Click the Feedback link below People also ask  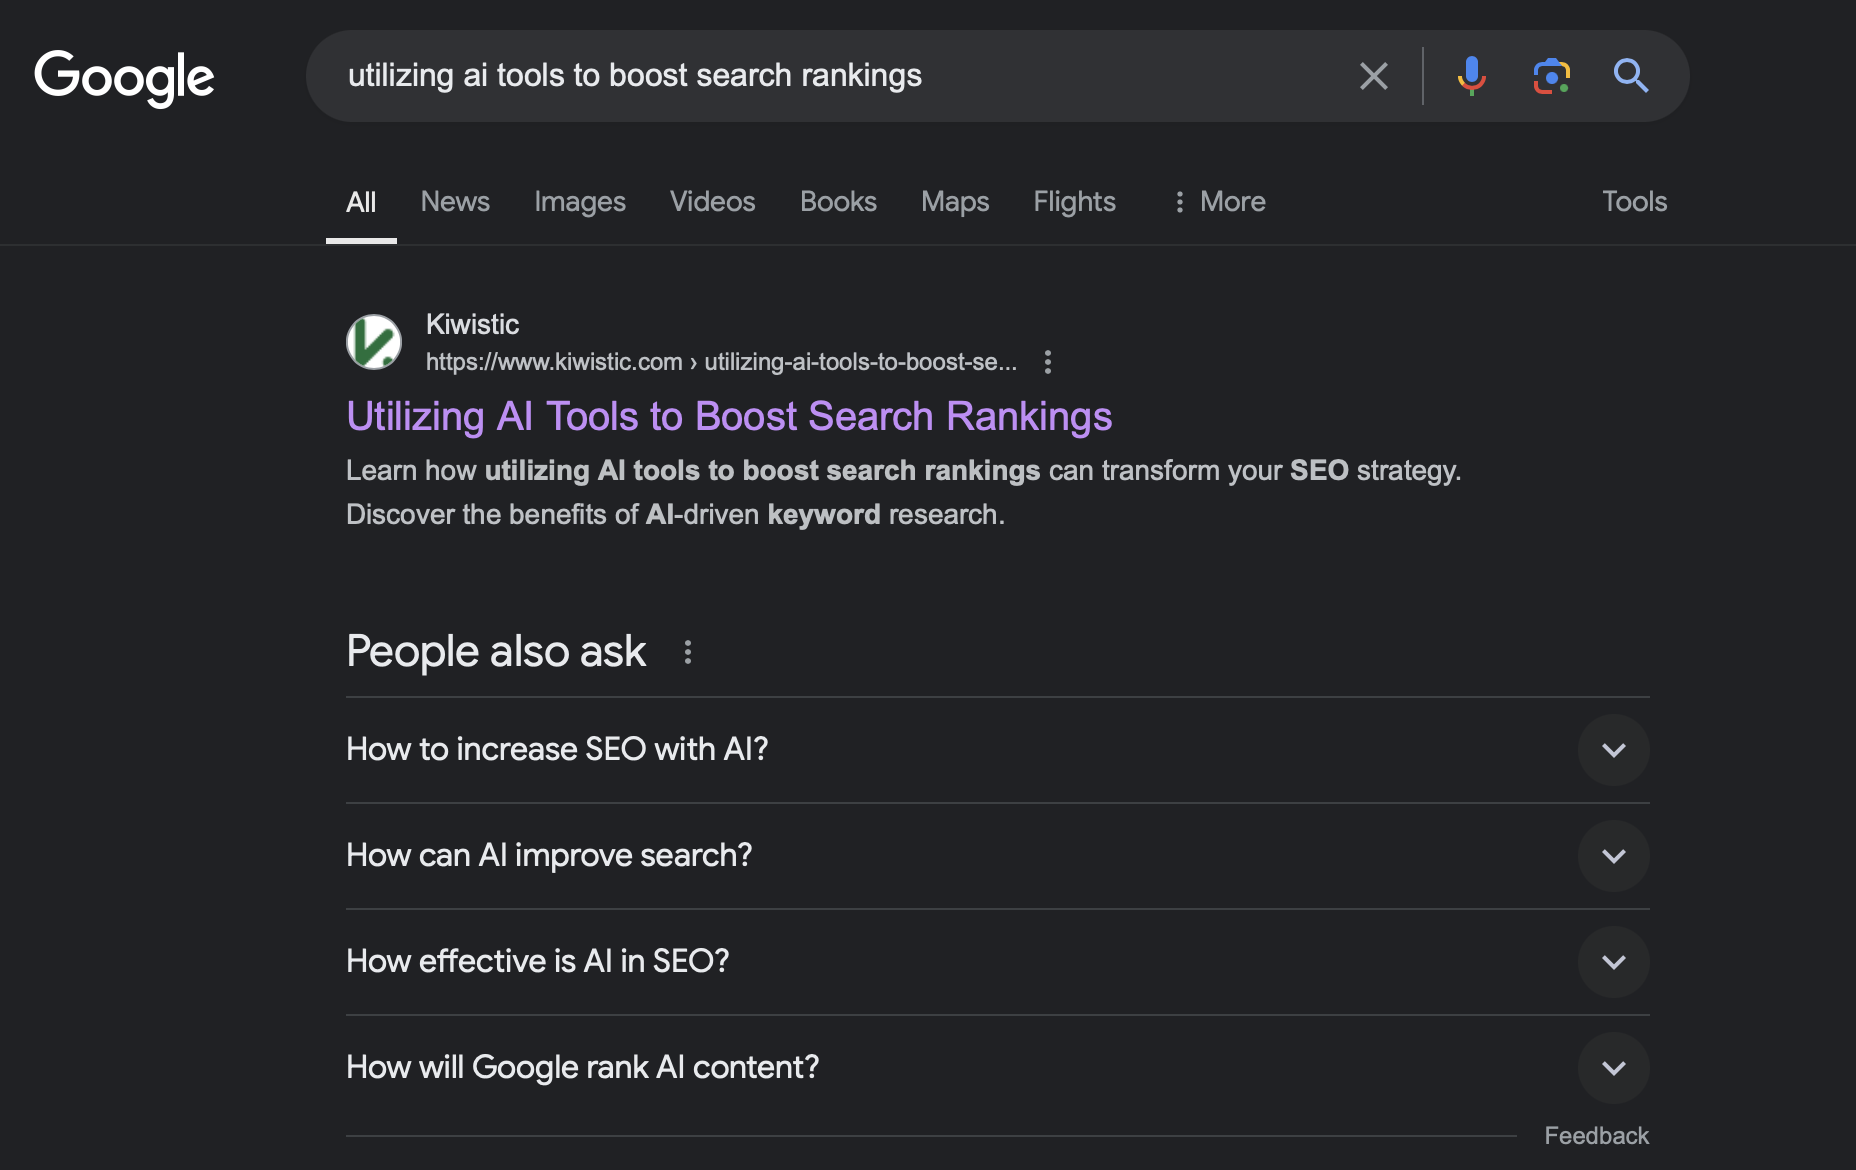point(1596,1136)
